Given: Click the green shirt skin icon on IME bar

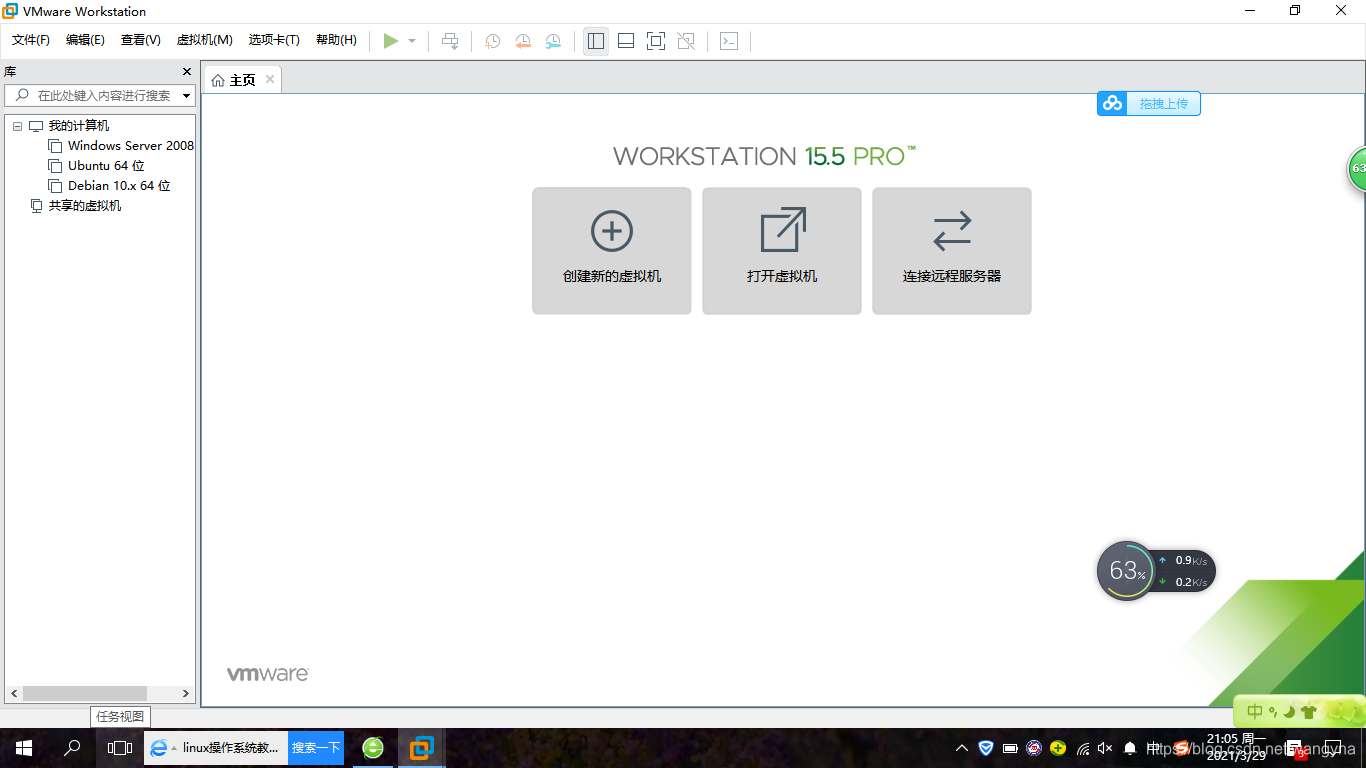Looking at the screenshot, I should click(x=1308, y=712).
